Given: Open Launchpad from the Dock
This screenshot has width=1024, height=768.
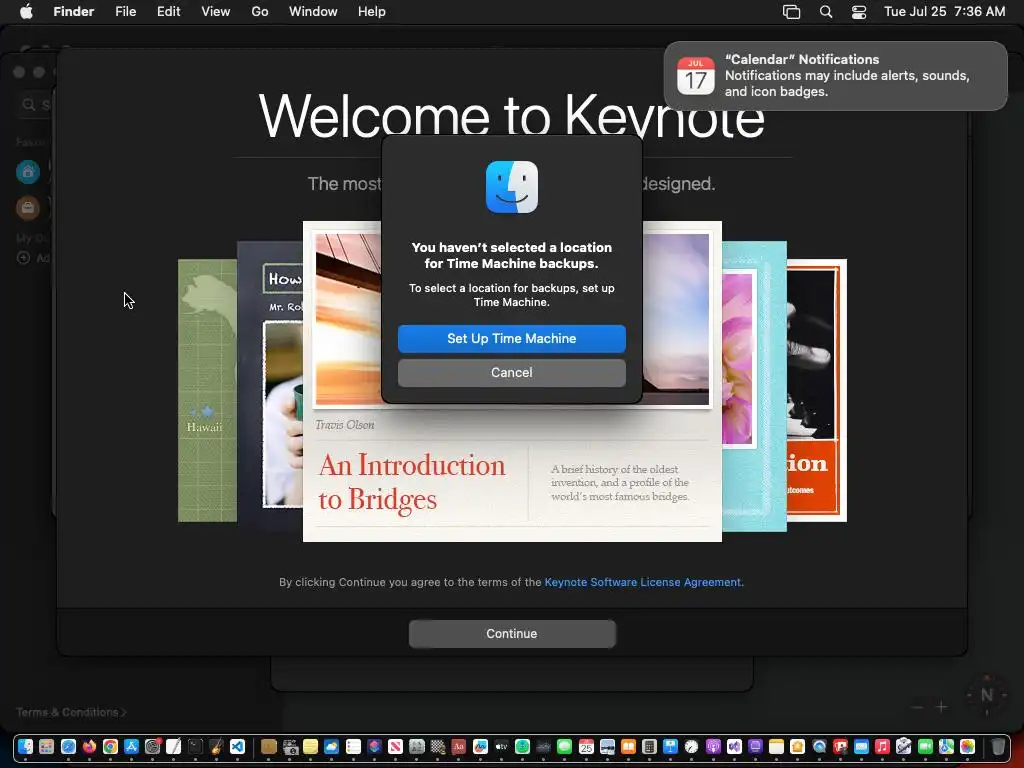Looking at the screenshot, I should tap(46, 746).
